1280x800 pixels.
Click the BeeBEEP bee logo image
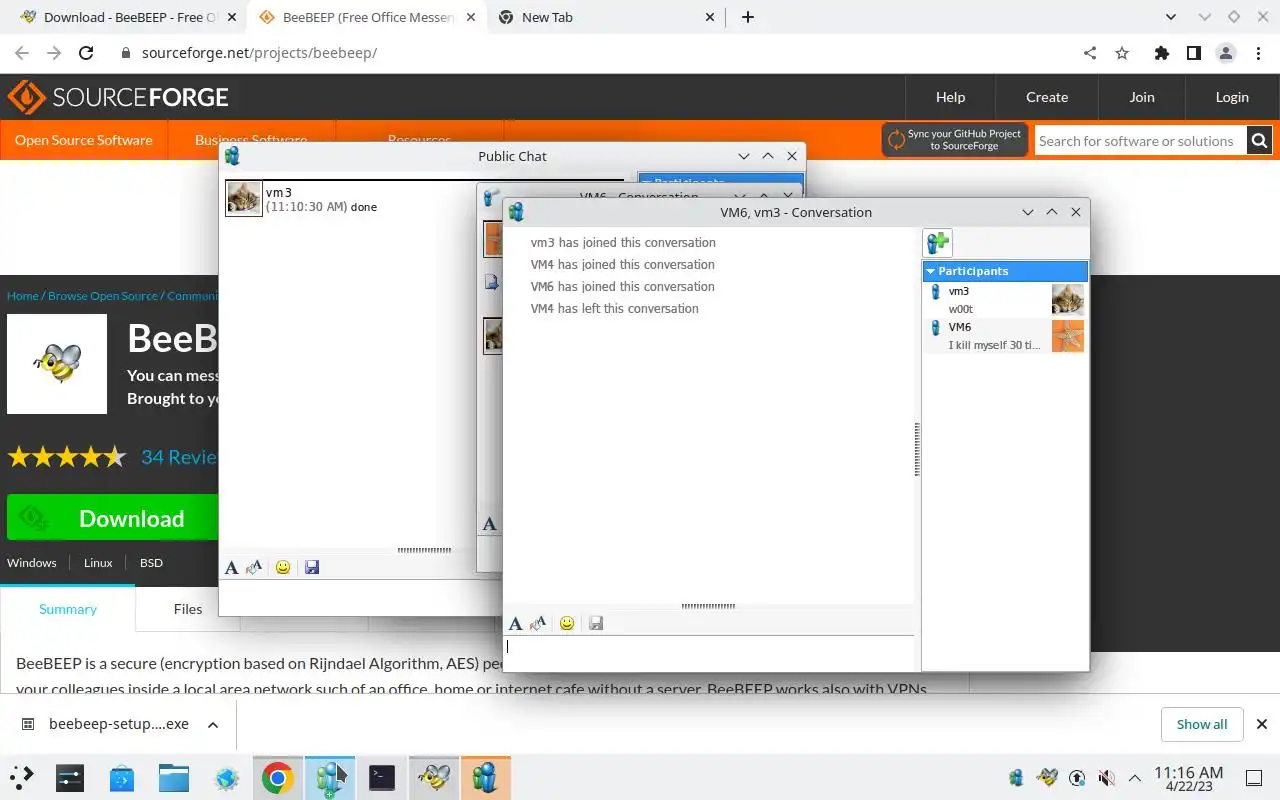pos(57,364)
